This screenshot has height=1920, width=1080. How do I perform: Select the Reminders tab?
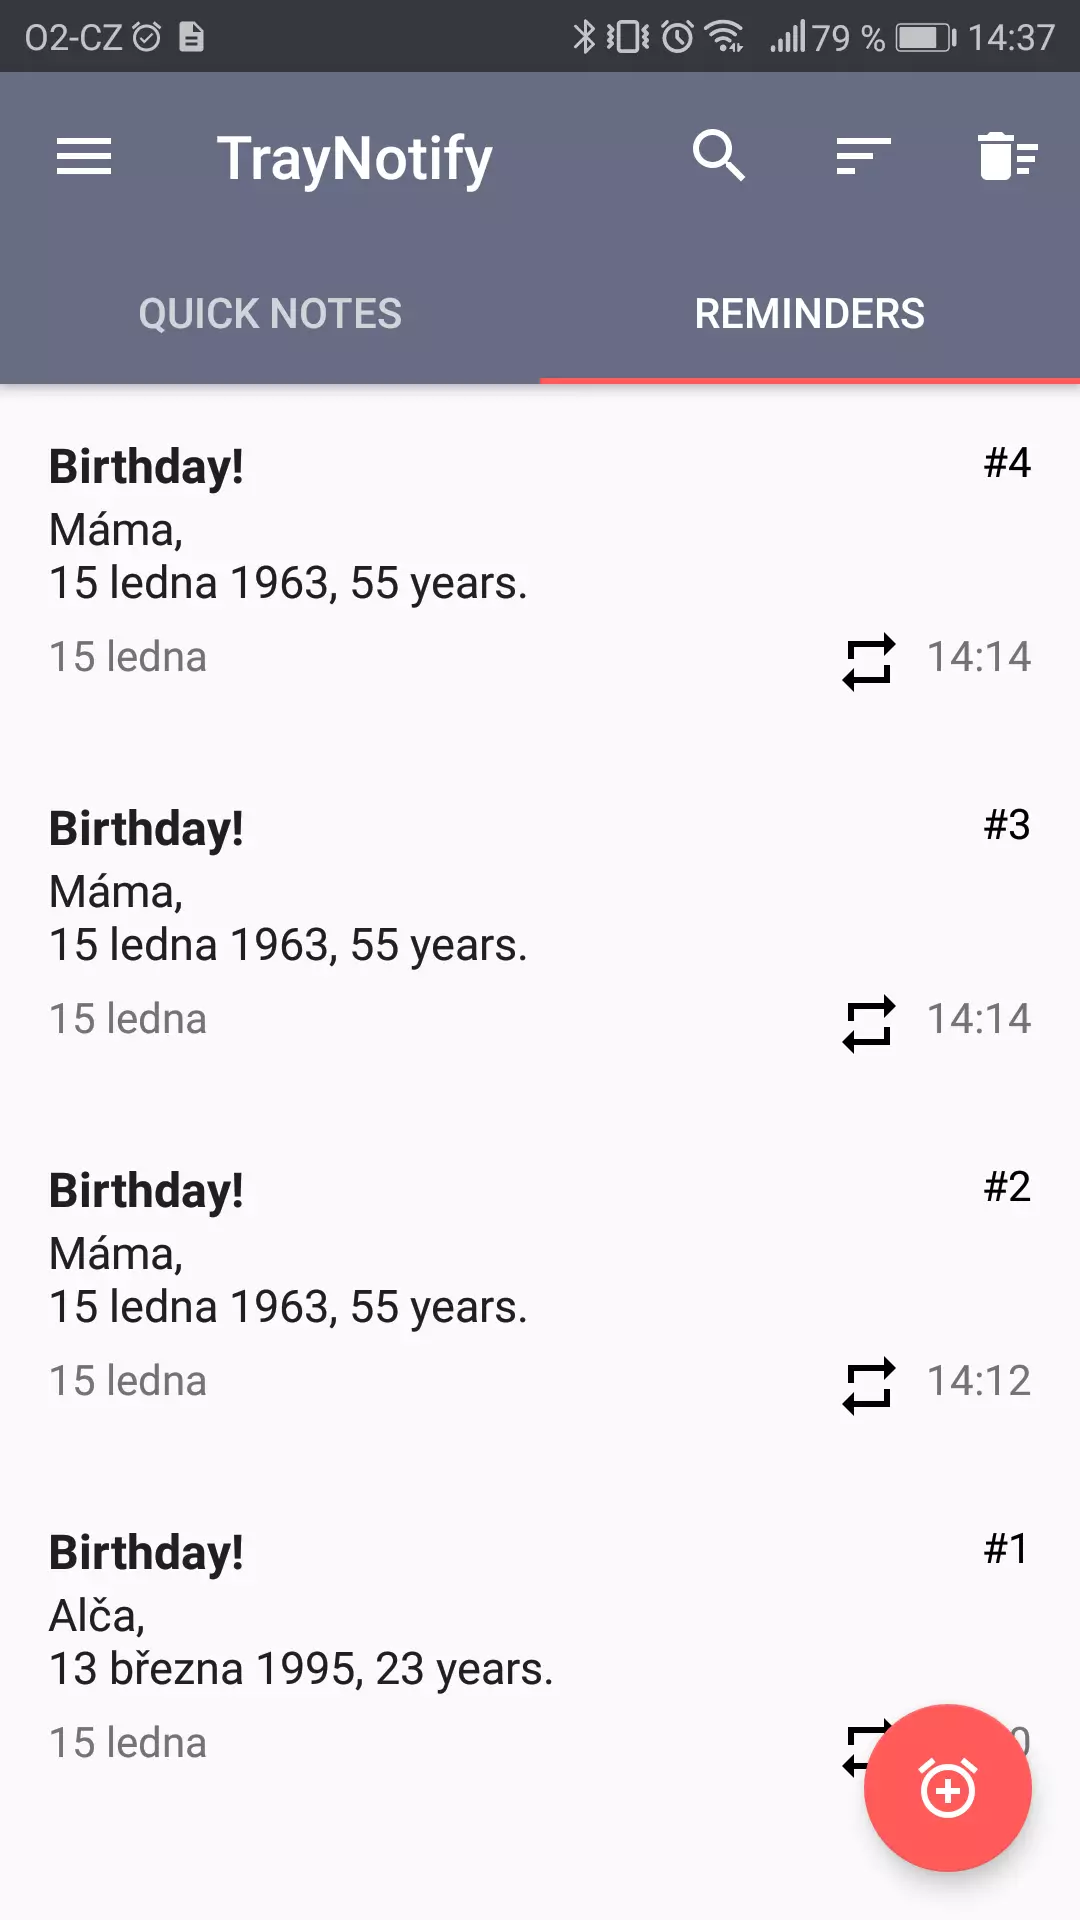coord(809,314)
